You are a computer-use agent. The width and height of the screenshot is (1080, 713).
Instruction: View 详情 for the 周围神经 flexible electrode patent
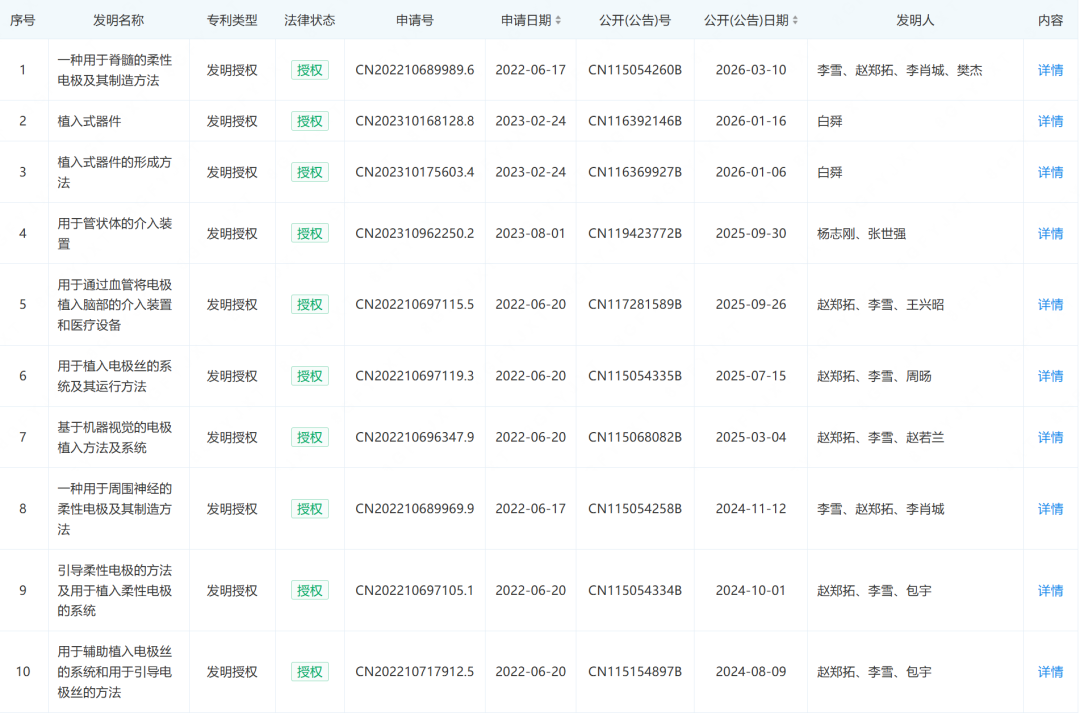pos(1050,509)
